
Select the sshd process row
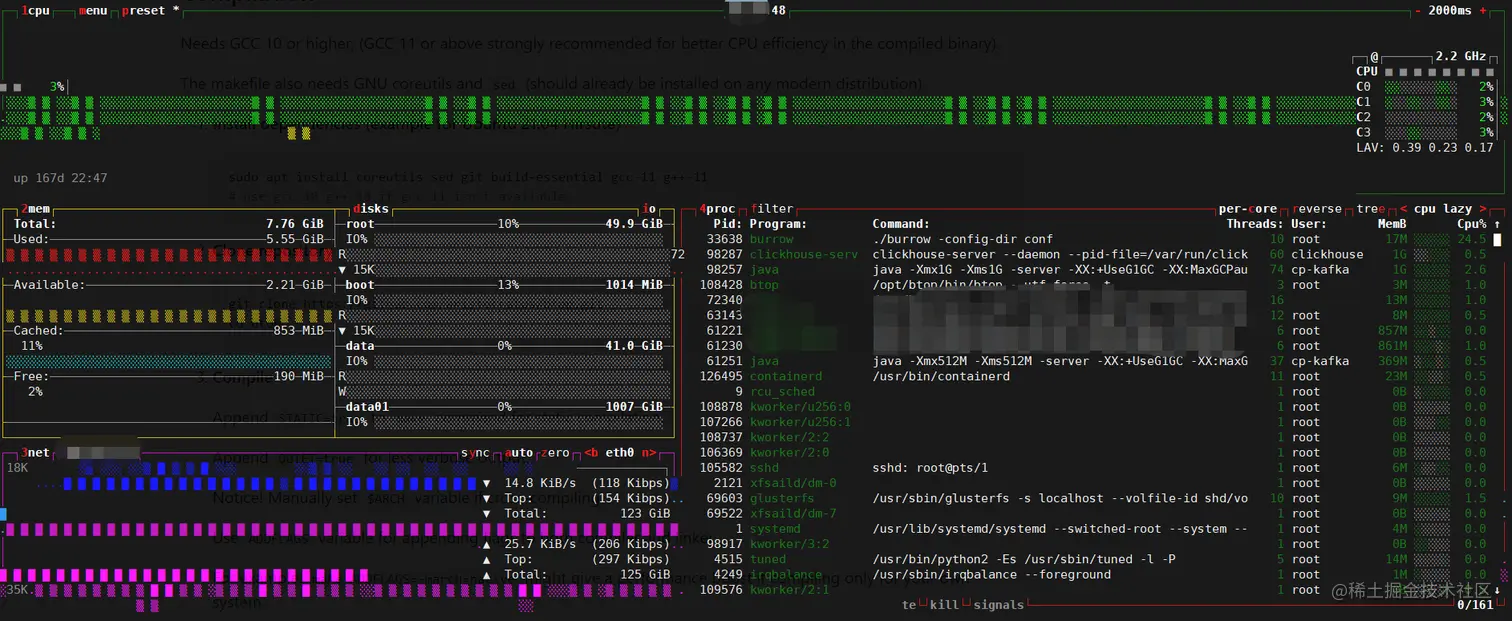pyautogui.click(x=1095, y=467)
